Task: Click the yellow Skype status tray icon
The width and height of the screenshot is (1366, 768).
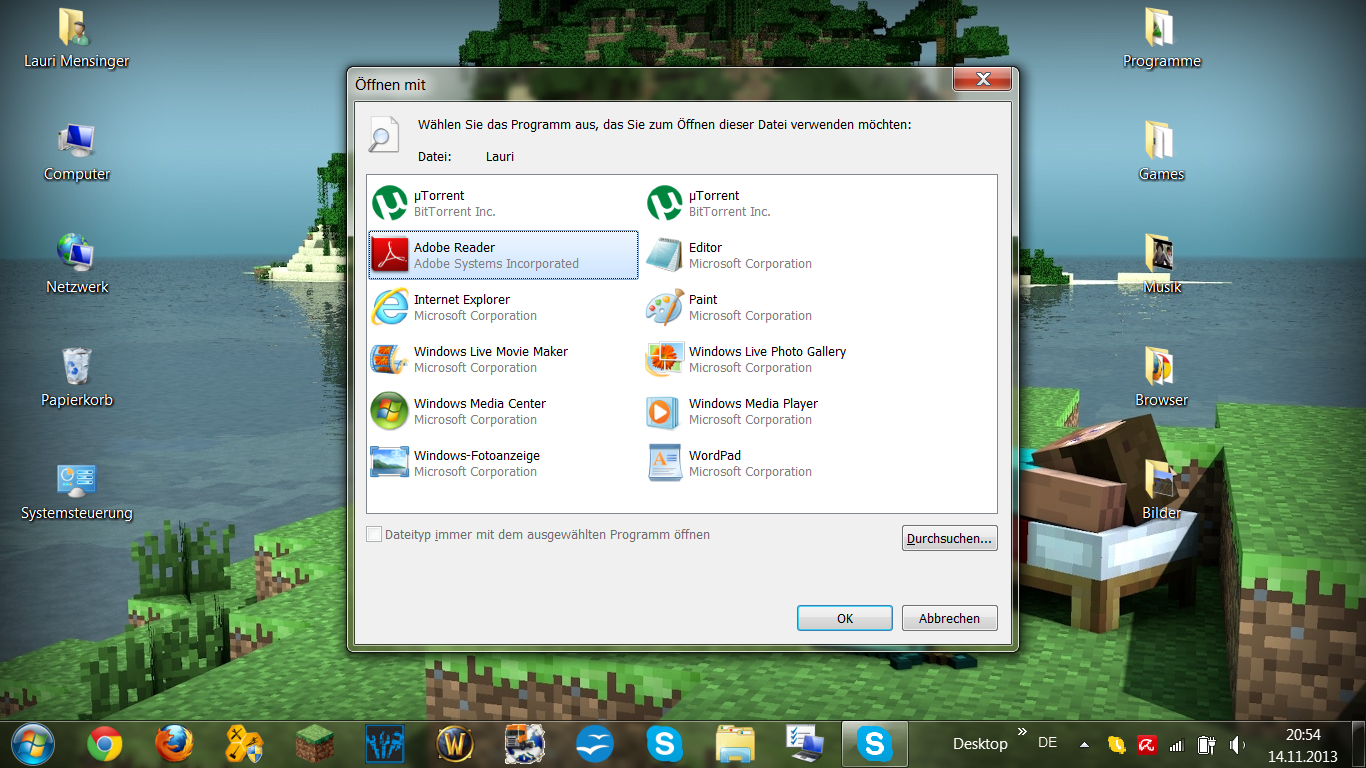Action: 1117,744
